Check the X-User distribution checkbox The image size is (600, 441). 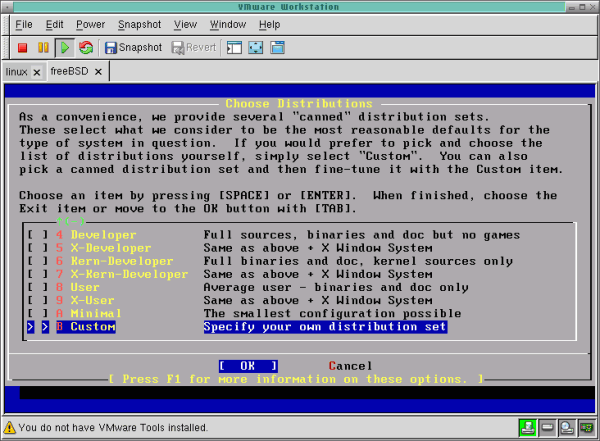tap(38, 301)
